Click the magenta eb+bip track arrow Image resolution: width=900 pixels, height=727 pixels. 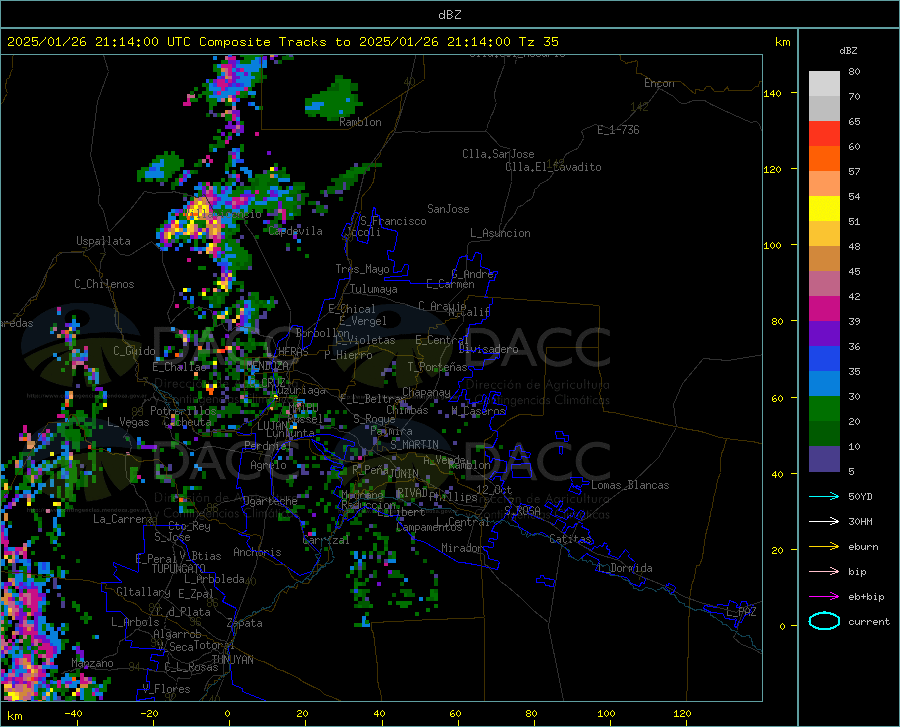824,597
